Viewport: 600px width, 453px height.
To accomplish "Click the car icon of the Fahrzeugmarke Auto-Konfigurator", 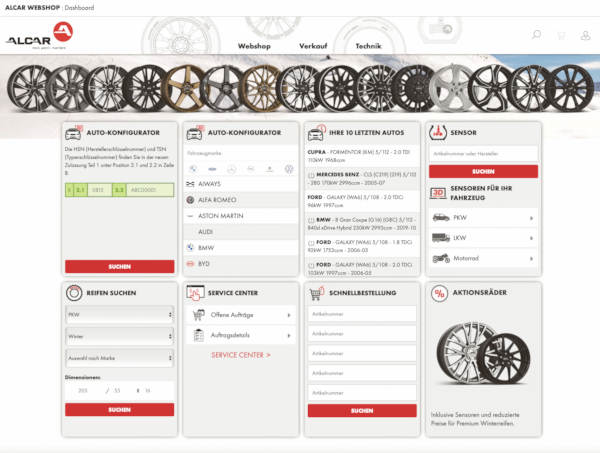I will (x=195, y=133).
